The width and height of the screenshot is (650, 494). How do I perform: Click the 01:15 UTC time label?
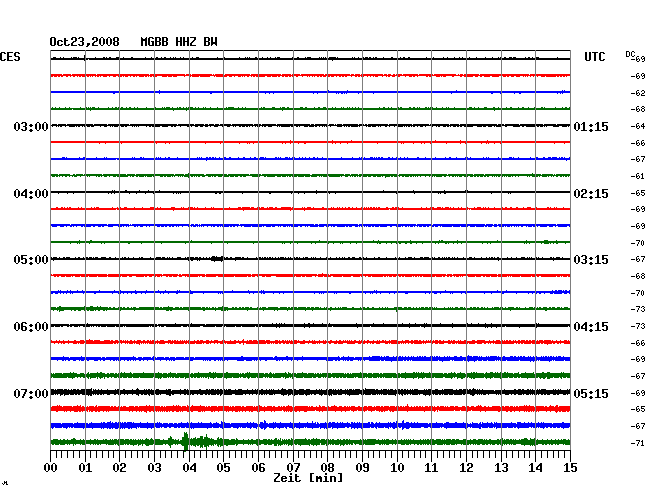point(591,126)
